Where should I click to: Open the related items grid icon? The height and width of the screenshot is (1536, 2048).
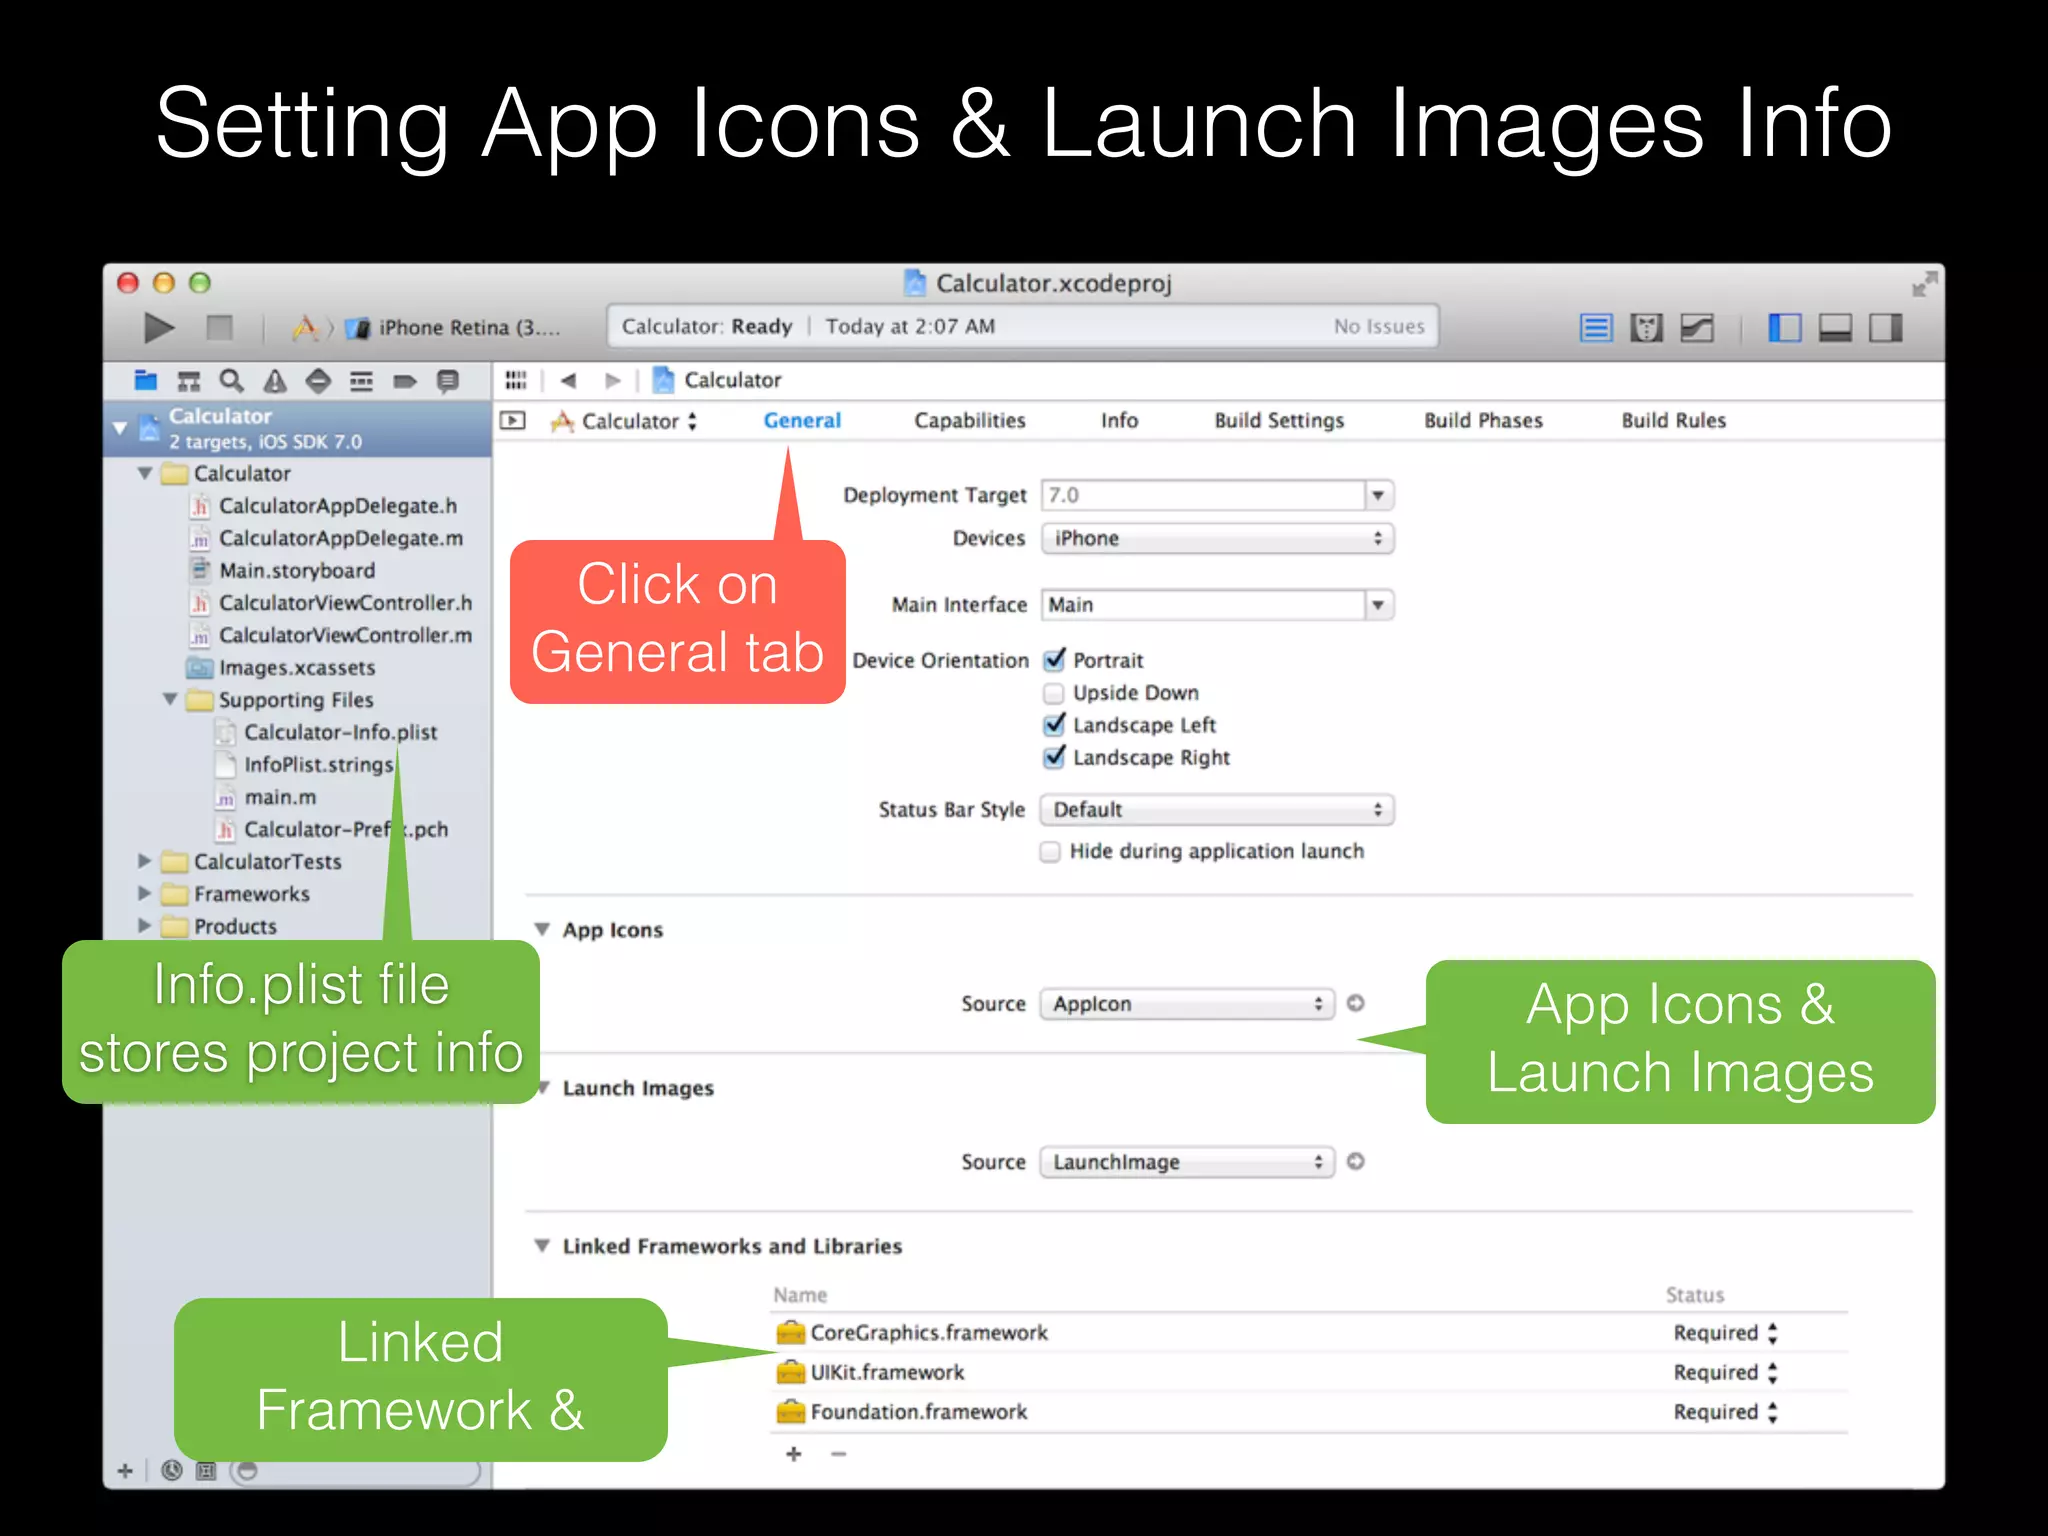click(x=516, y=380)
